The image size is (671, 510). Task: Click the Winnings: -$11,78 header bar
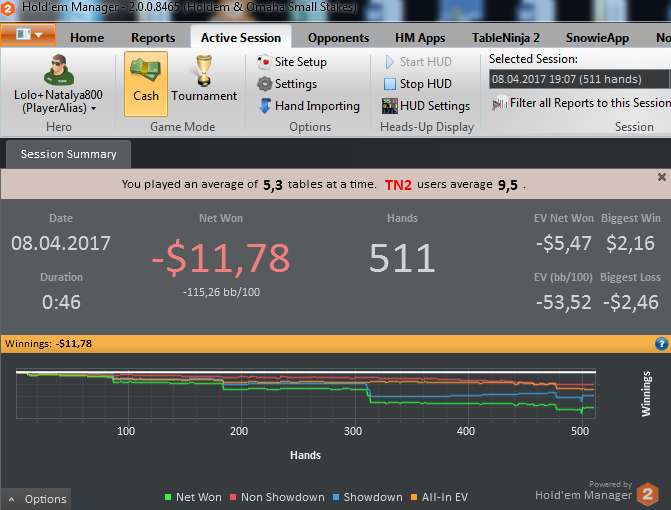pyautogui.click(x=336, y=344)
